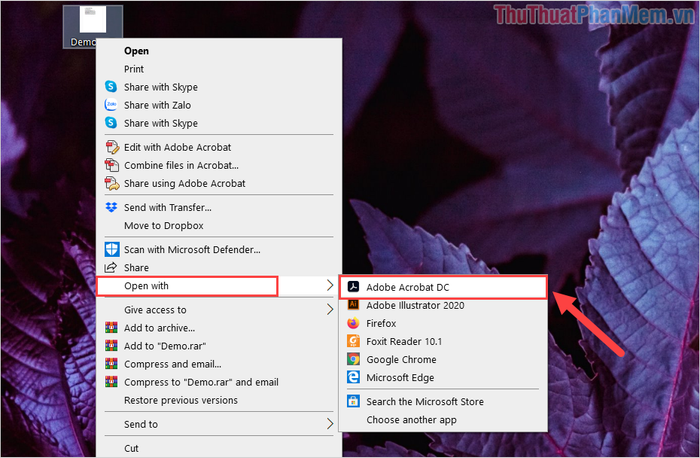
Task: Expand the Open with submenu arrow
Action: (329, 286)
